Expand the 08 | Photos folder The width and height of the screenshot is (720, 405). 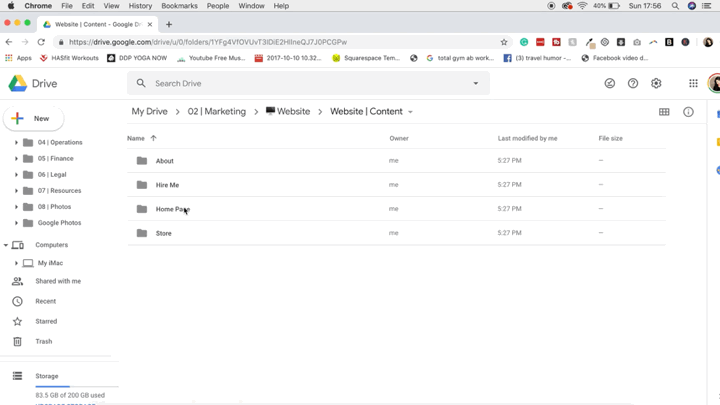point(16,207)
